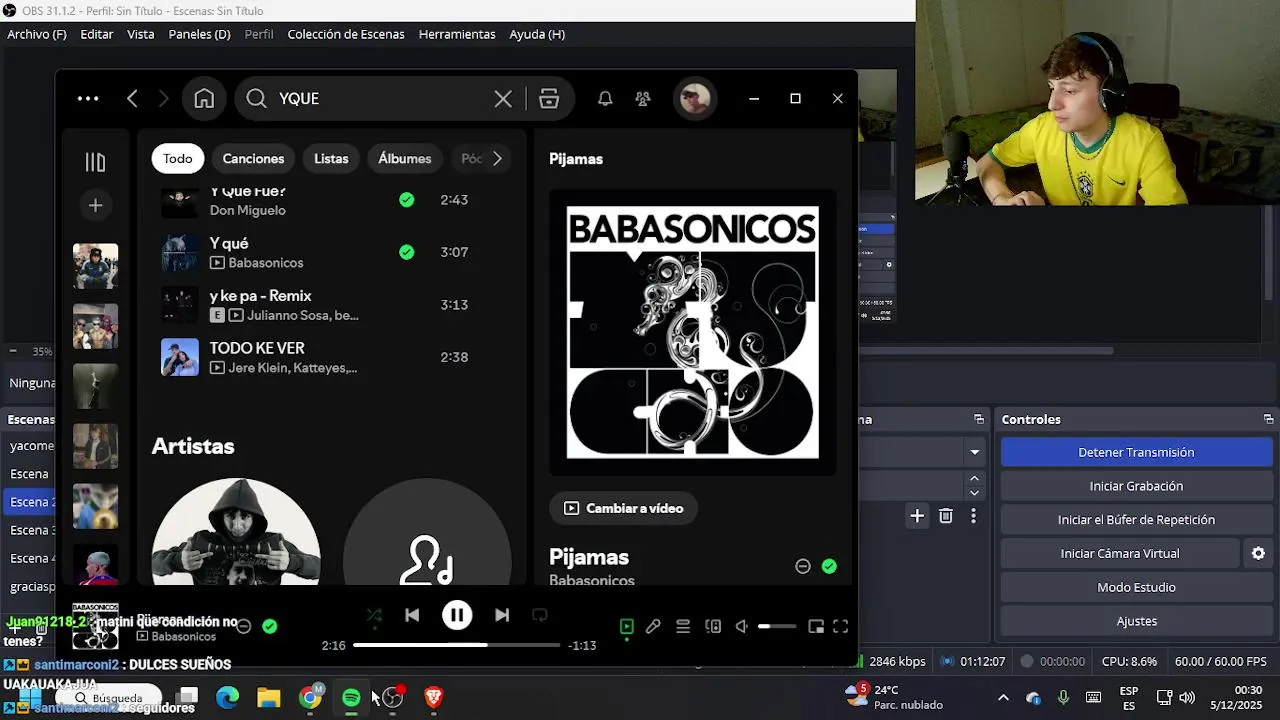Click Cambiar a vídeo button
Screen dimensions: 1280x720
pyautogui.click(x=623, y=508)
